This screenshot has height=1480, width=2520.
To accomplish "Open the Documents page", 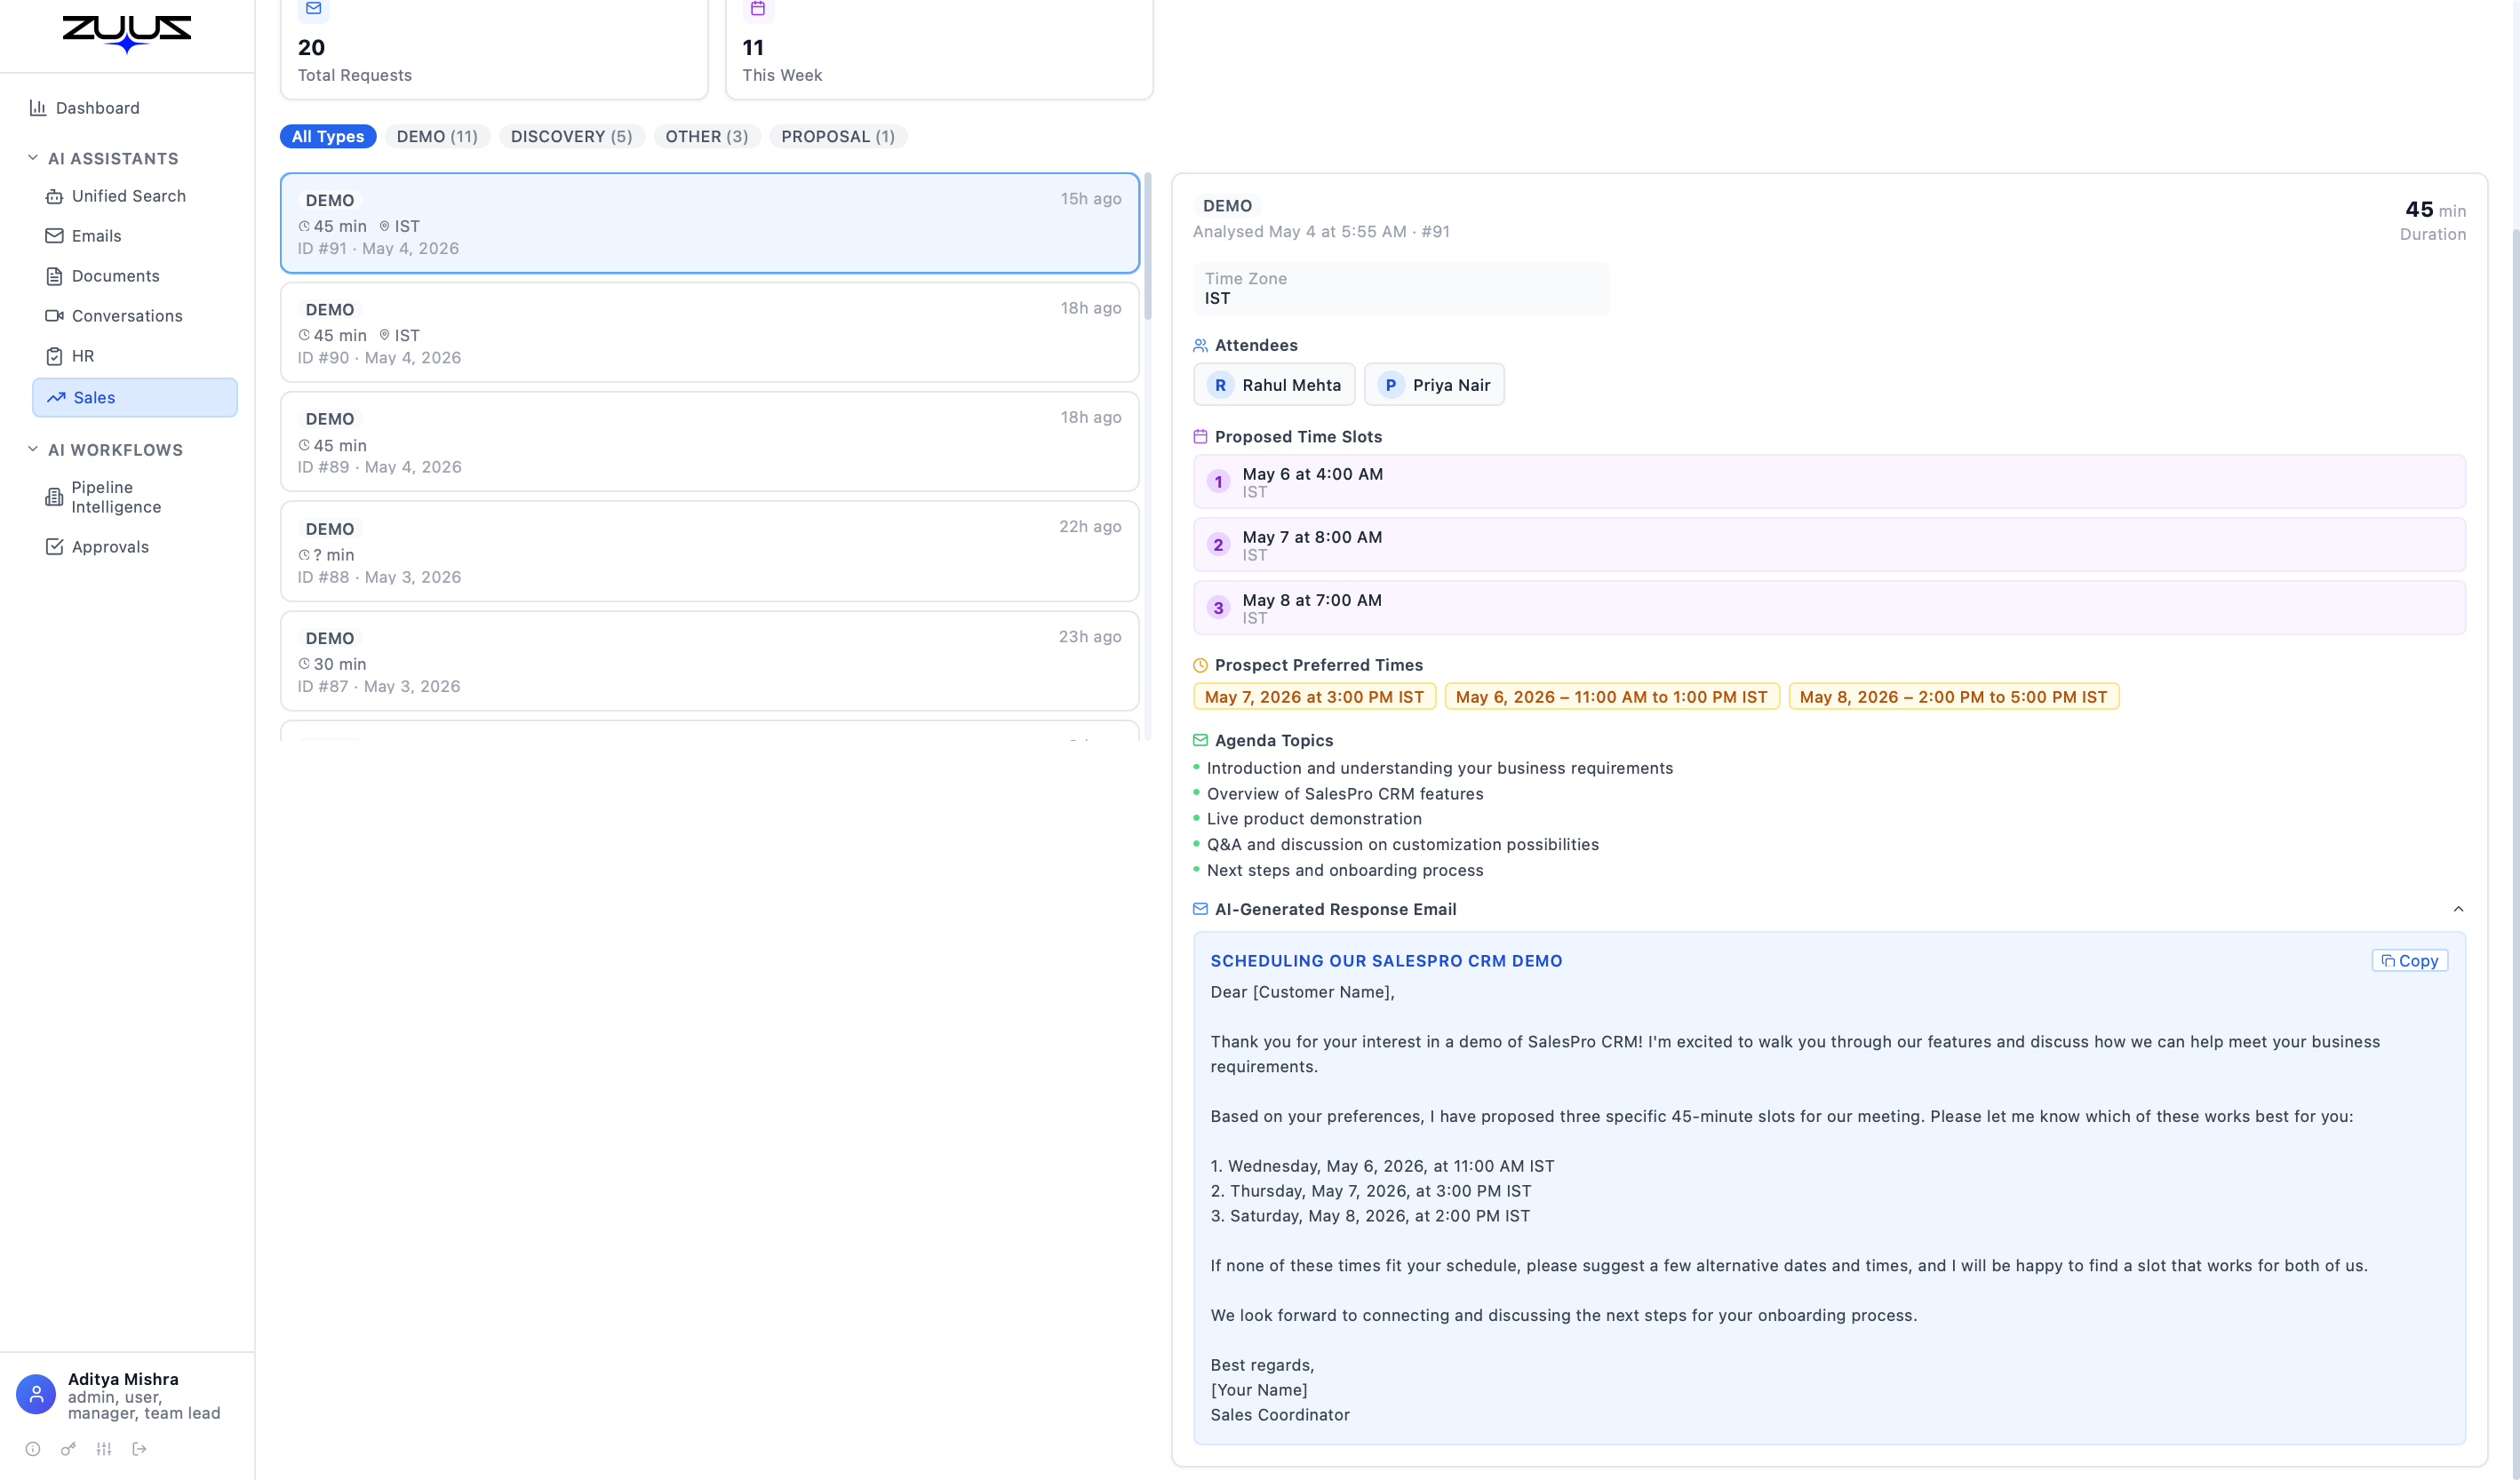I will [x=135, y=276].
